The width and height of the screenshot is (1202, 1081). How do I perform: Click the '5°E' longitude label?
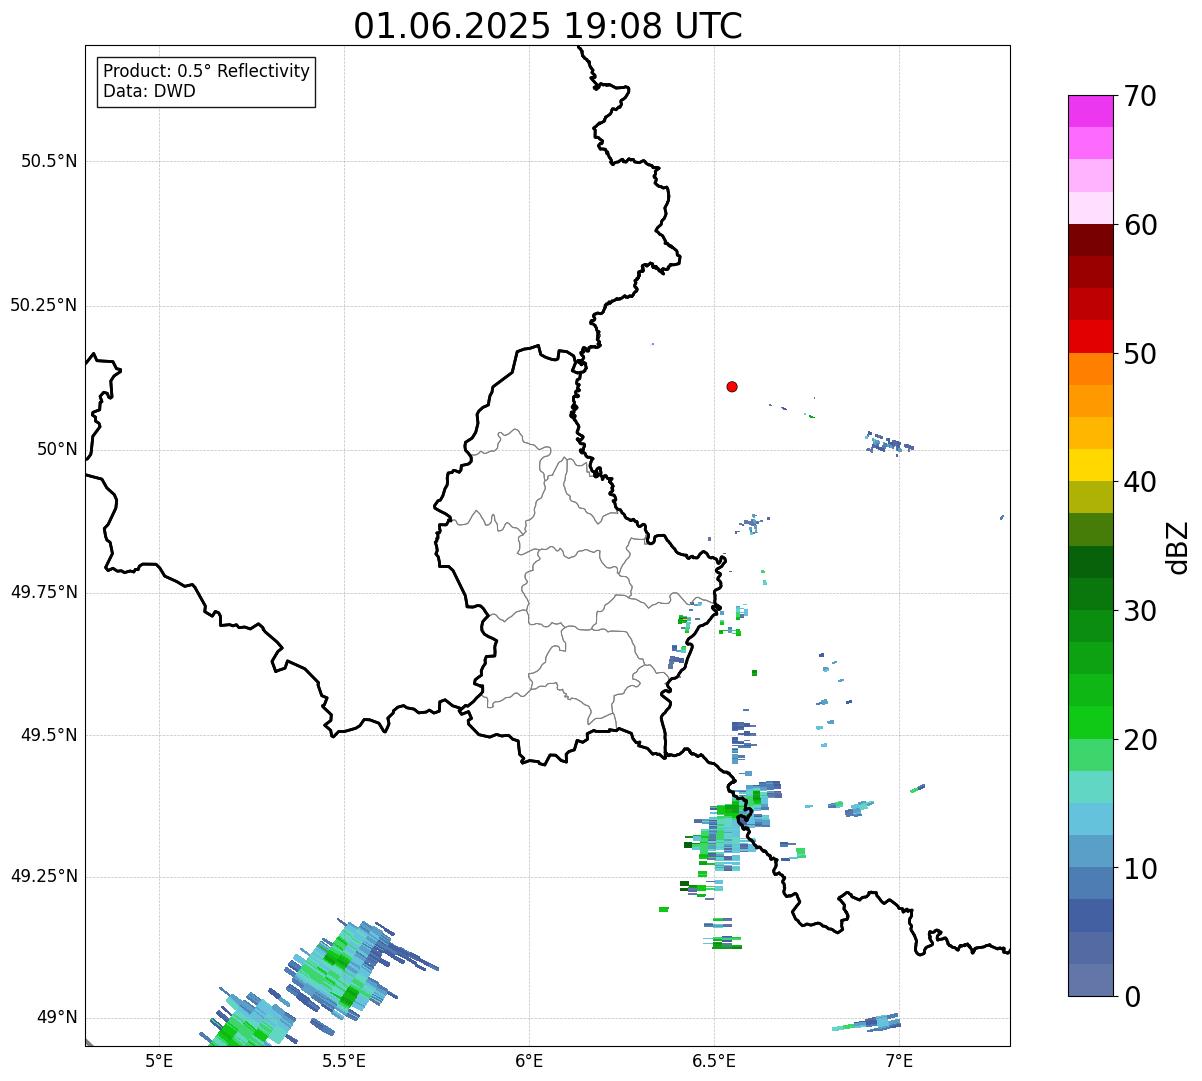tap(159, 1060)
